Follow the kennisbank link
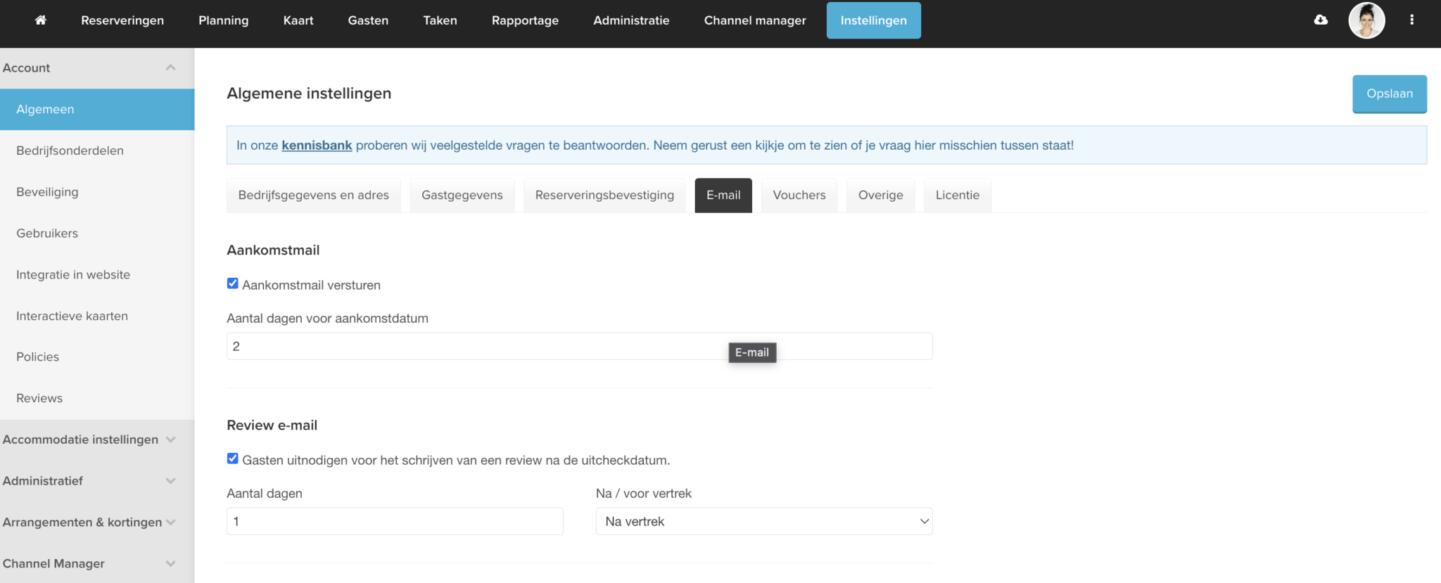Image resolution: width=1441 pixels, height=583 pixels. 316,145
